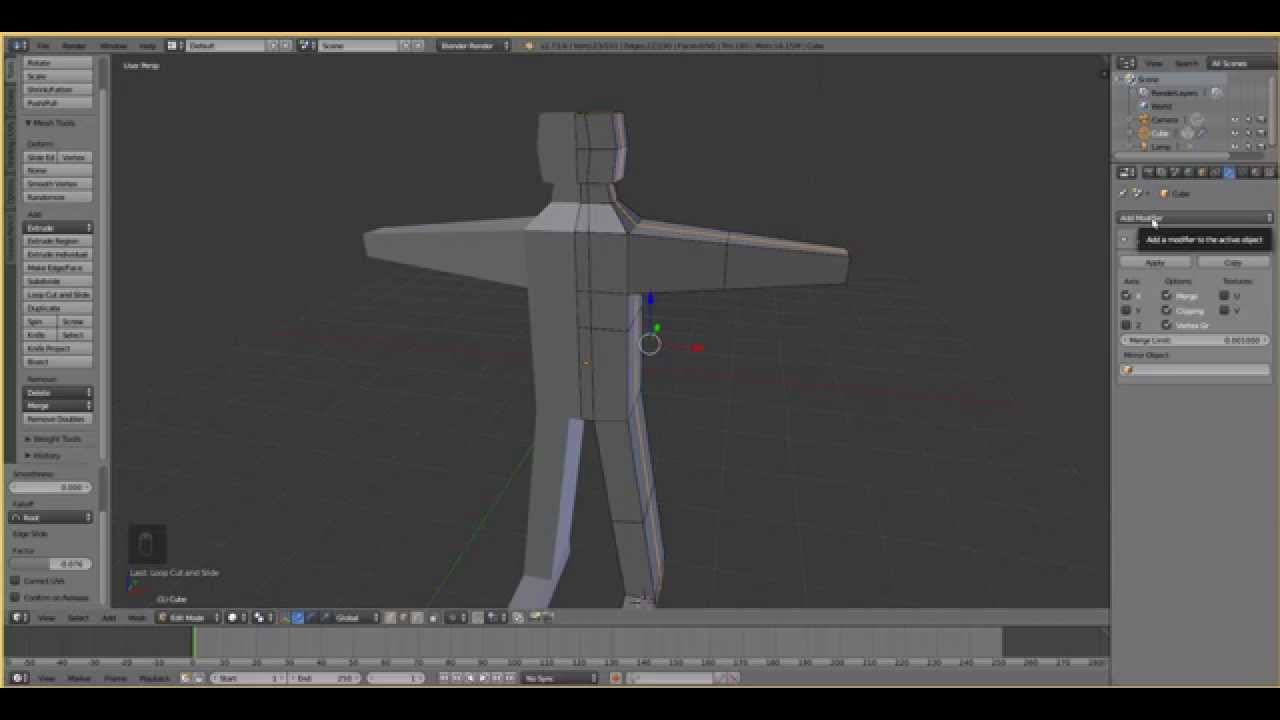Adjust the Smoothness slider
The height and width of the screenshot is (720, 1280).
pos(51,487)
